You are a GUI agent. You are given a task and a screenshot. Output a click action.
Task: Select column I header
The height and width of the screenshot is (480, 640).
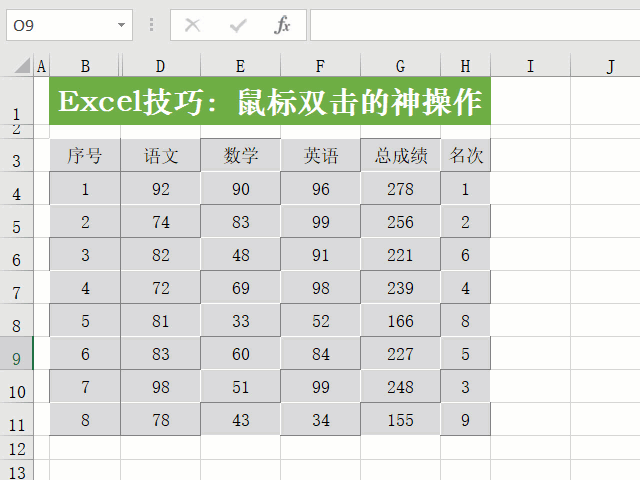[x=530, y=66]
